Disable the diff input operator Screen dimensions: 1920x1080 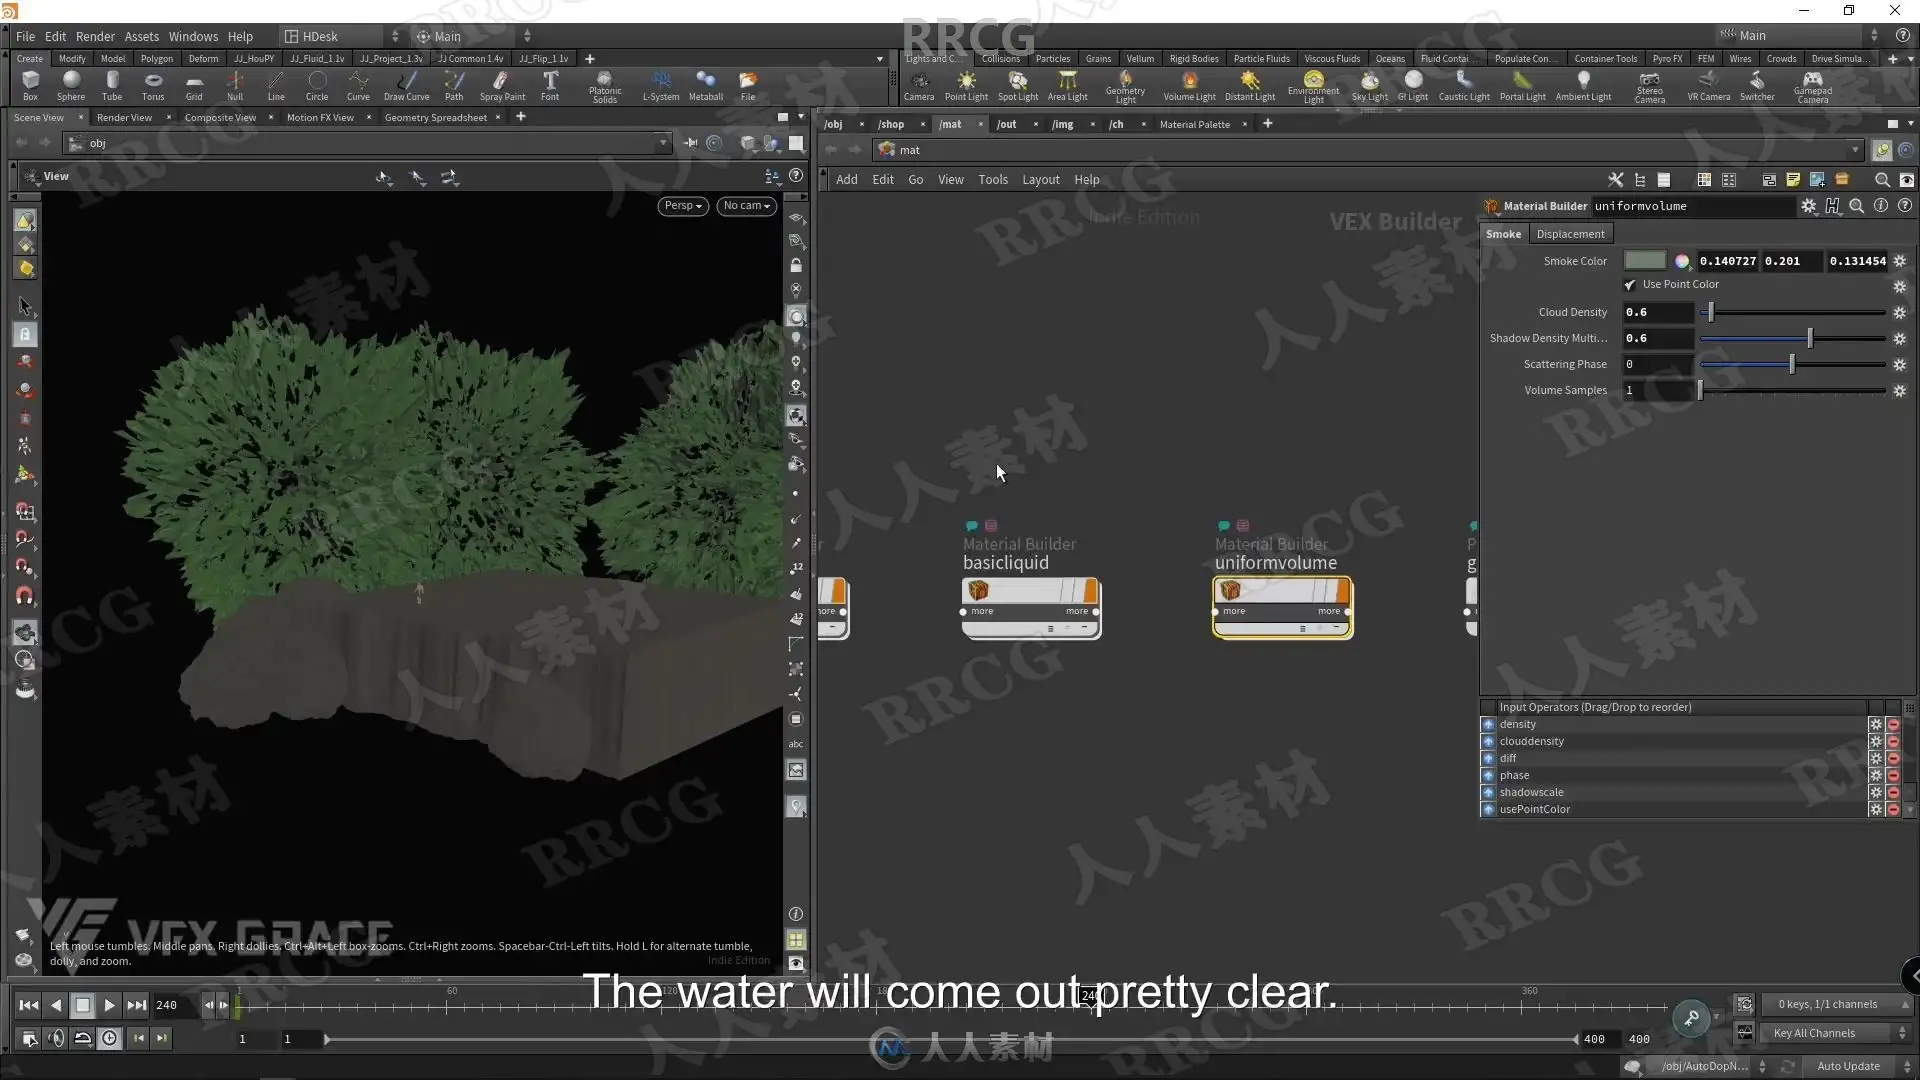(1893, 758)
